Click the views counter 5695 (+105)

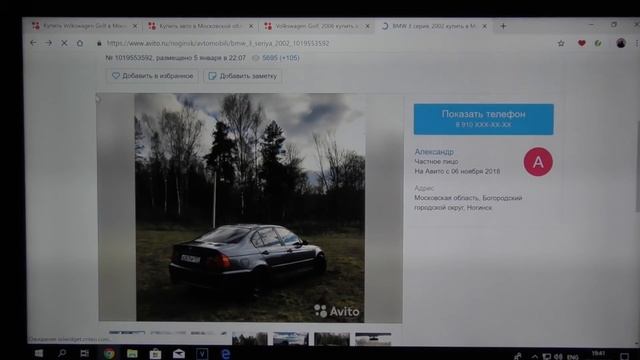click(x=280, y=58)
